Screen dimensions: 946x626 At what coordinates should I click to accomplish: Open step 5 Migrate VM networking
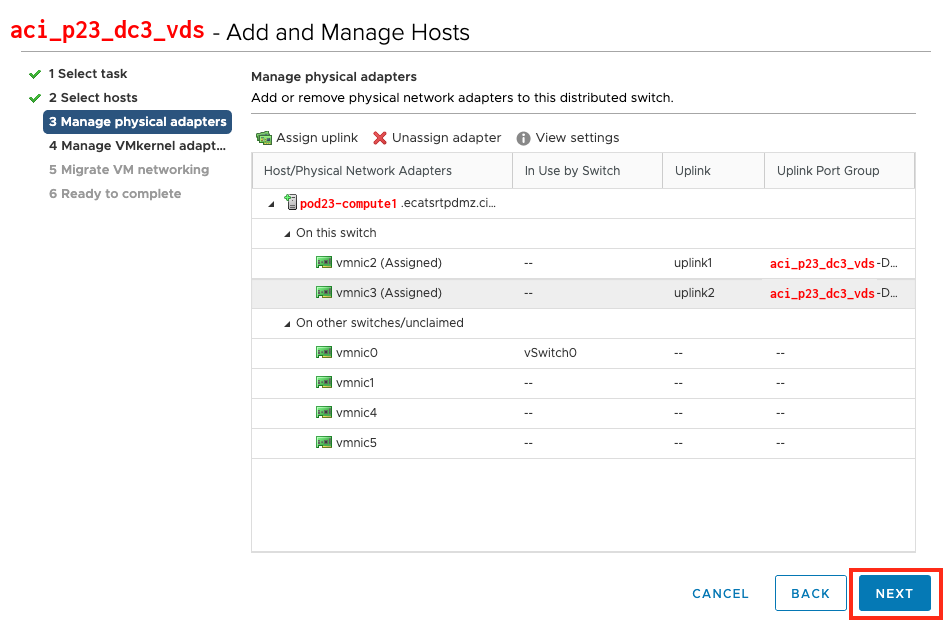click(129, 169)
